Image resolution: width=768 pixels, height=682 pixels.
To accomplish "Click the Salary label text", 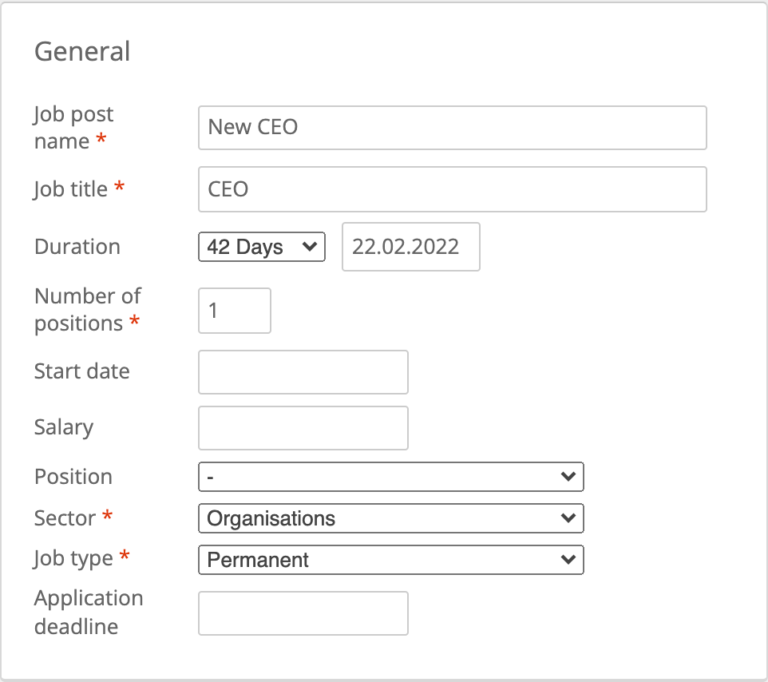I will click(63, 427).
